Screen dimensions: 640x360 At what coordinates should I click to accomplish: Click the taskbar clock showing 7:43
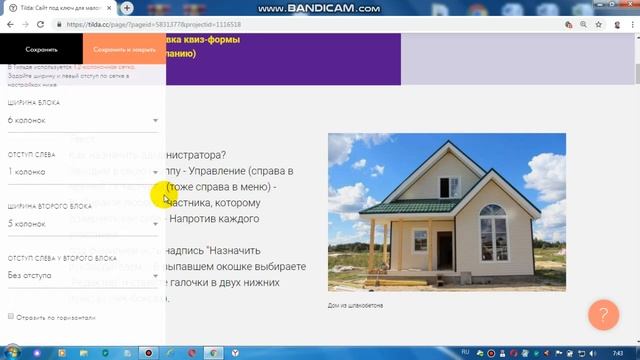618,353
